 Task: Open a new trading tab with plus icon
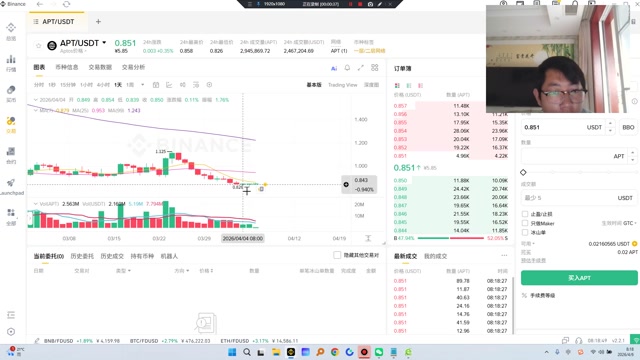tap(98, 22)
